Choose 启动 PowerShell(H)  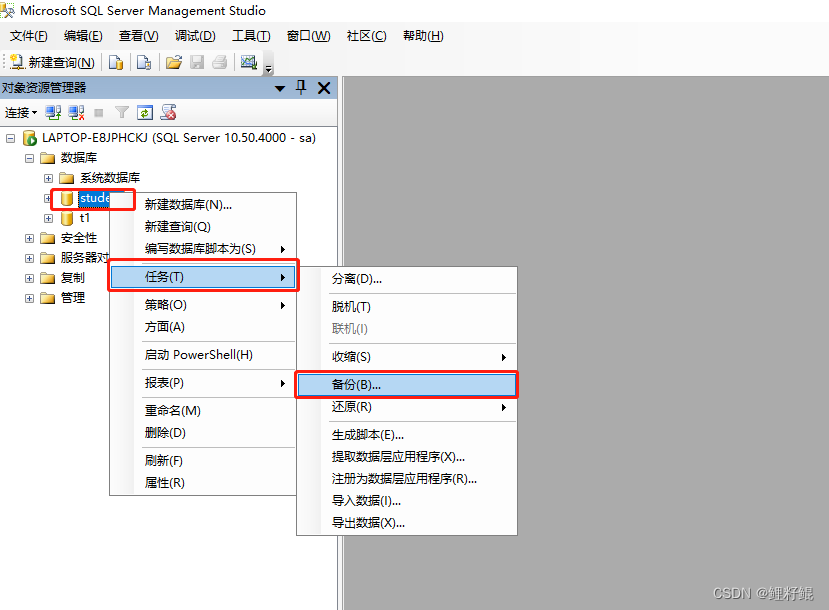pyautogui.click(x=203, y=355)
